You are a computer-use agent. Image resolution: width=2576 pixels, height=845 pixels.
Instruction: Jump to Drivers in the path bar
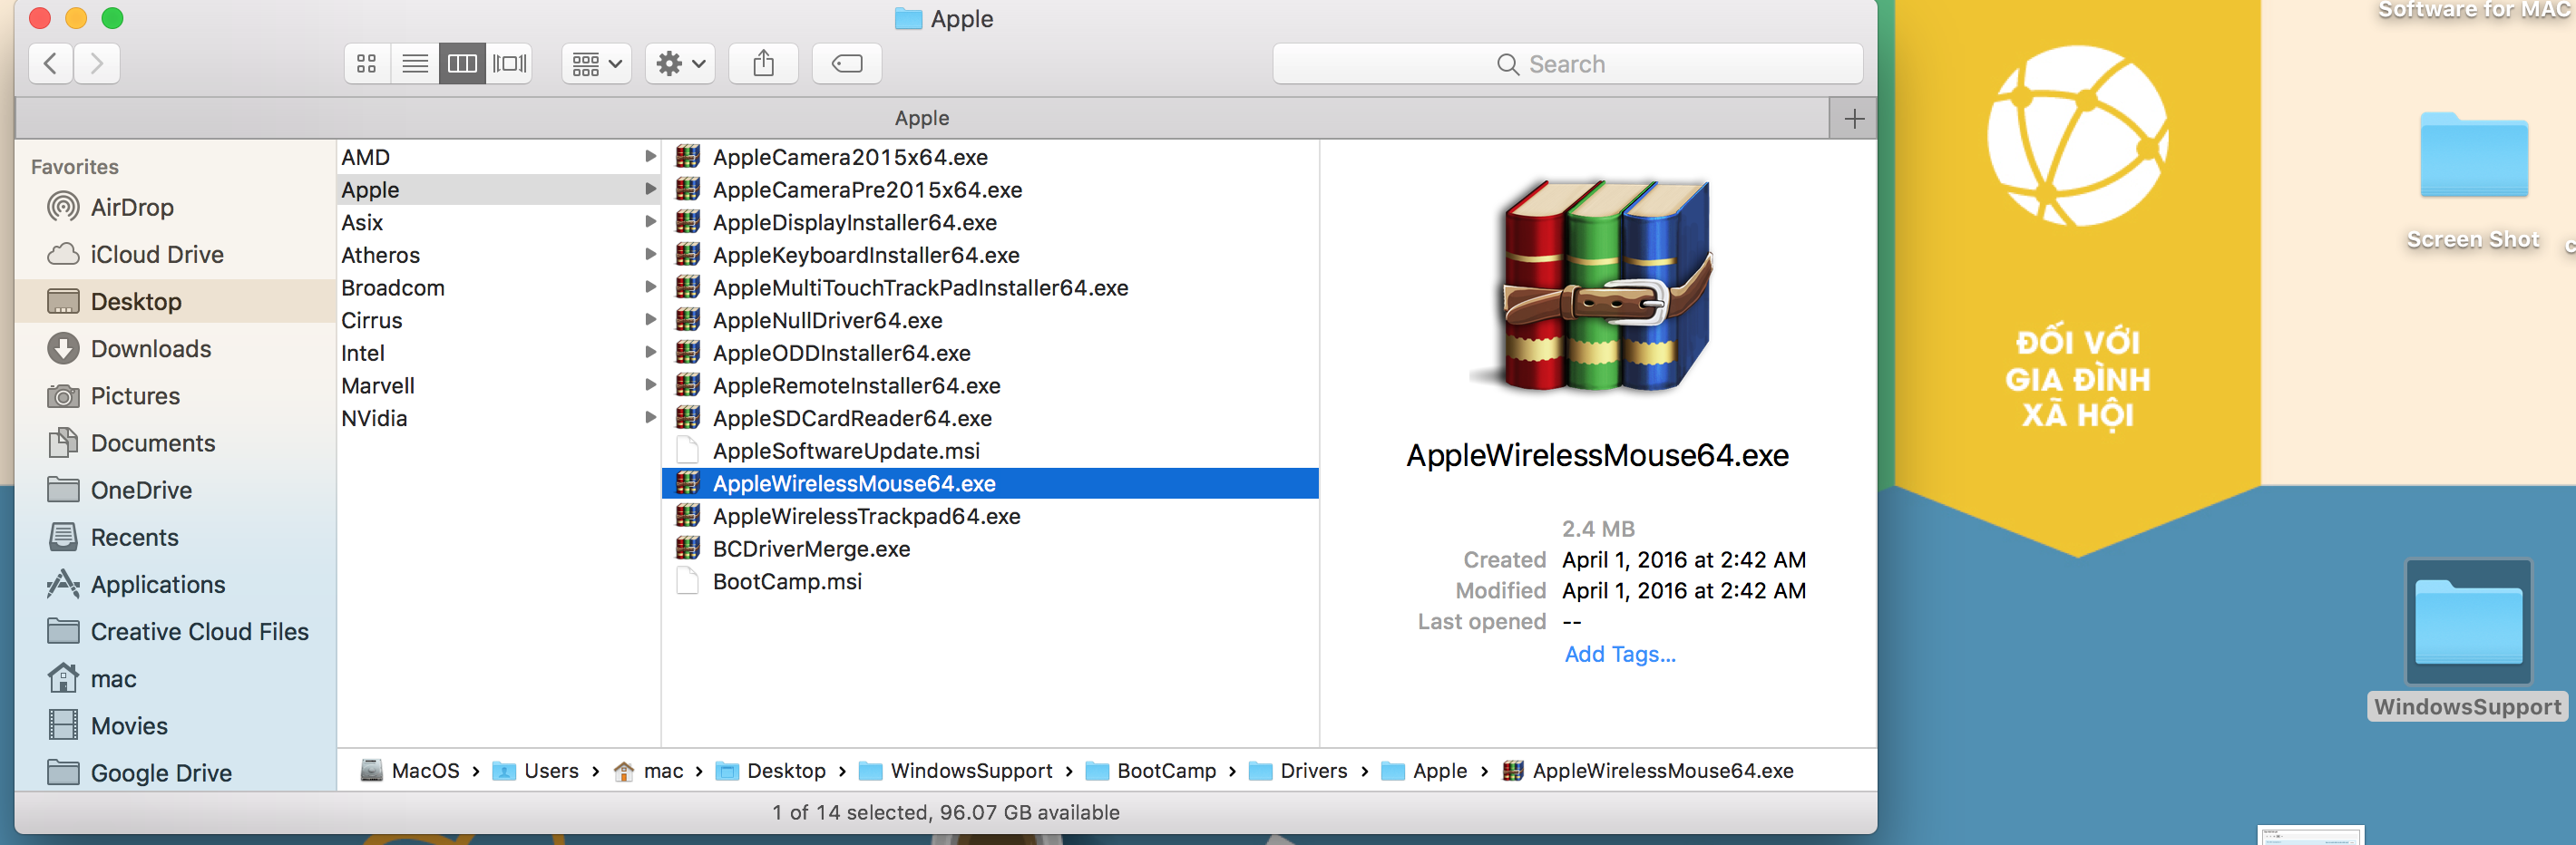click(x=1299, y=770)
